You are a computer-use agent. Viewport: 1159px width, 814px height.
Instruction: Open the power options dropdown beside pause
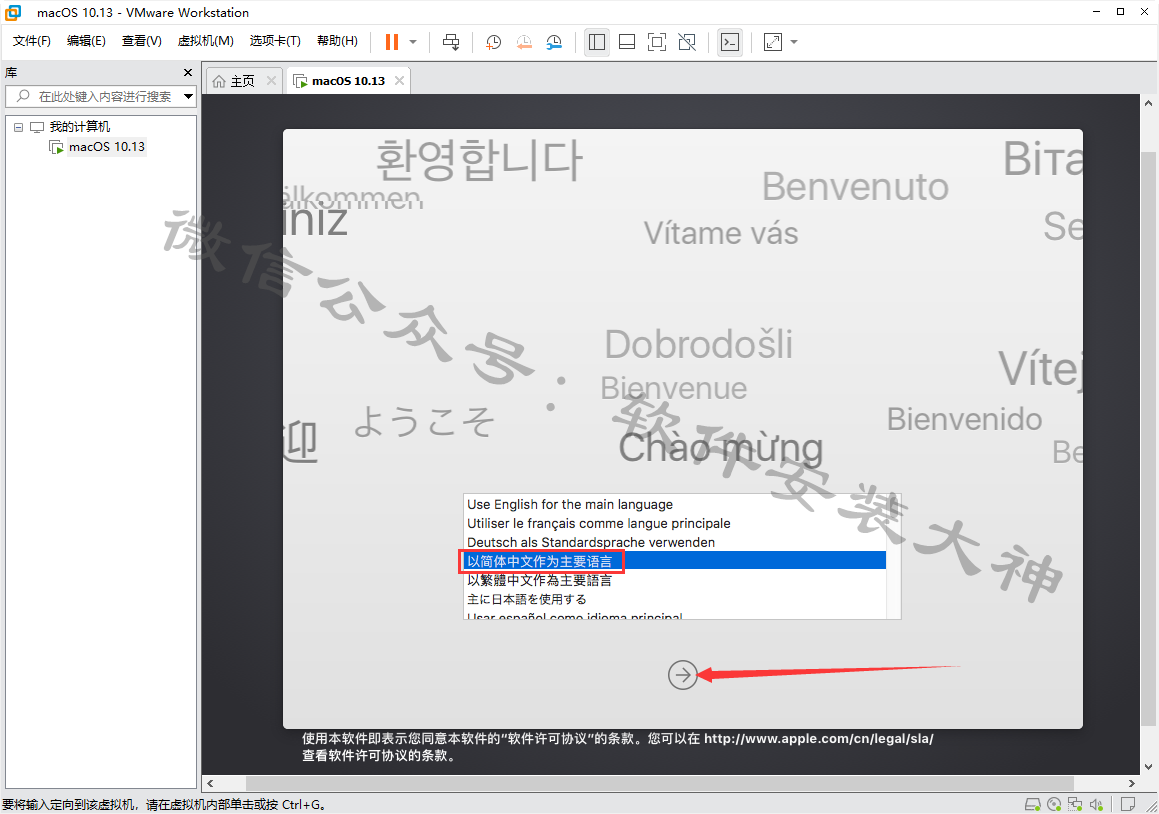[413, 42]
